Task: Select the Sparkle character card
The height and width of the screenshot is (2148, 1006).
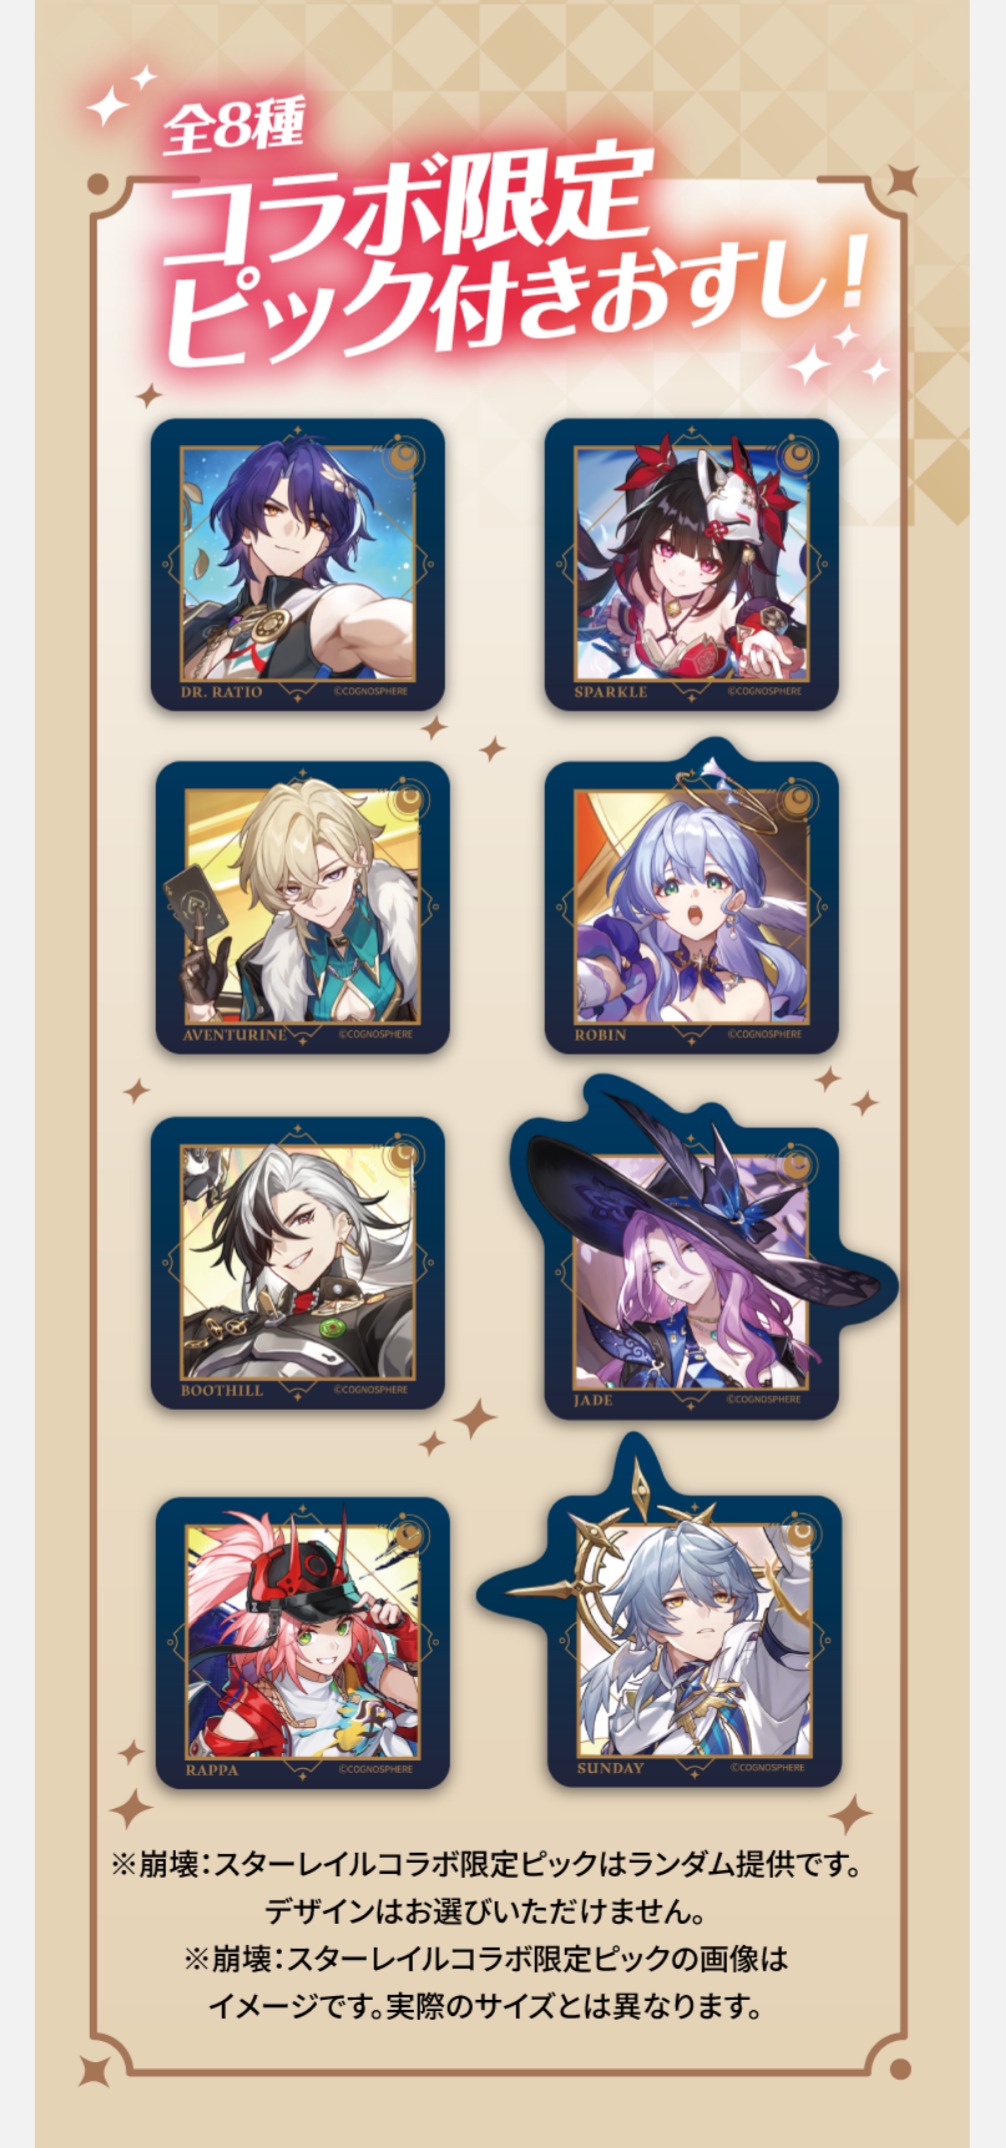Action: (691, 565)
